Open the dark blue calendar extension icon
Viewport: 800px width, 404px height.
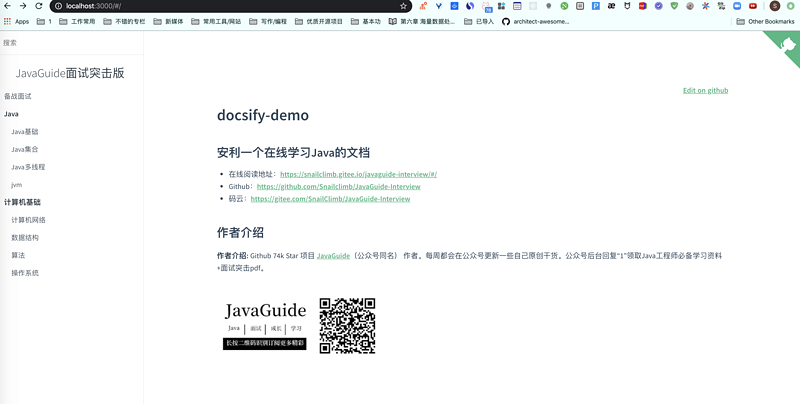[517, 6]
